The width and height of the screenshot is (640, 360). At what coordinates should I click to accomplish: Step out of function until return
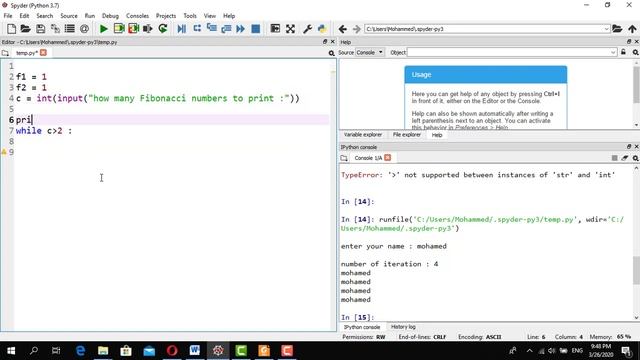pos(226,29)
